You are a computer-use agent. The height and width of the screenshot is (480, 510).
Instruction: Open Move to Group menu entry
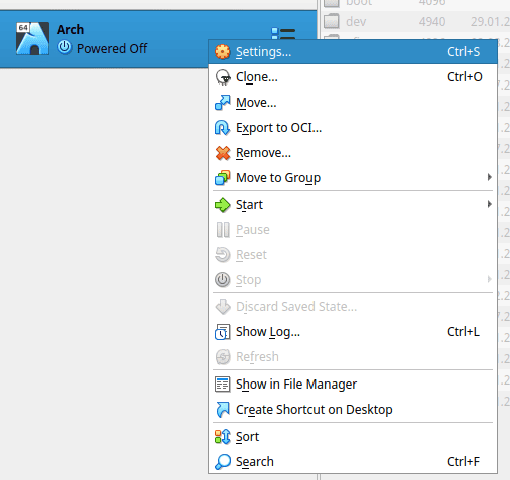coord(353,178)
